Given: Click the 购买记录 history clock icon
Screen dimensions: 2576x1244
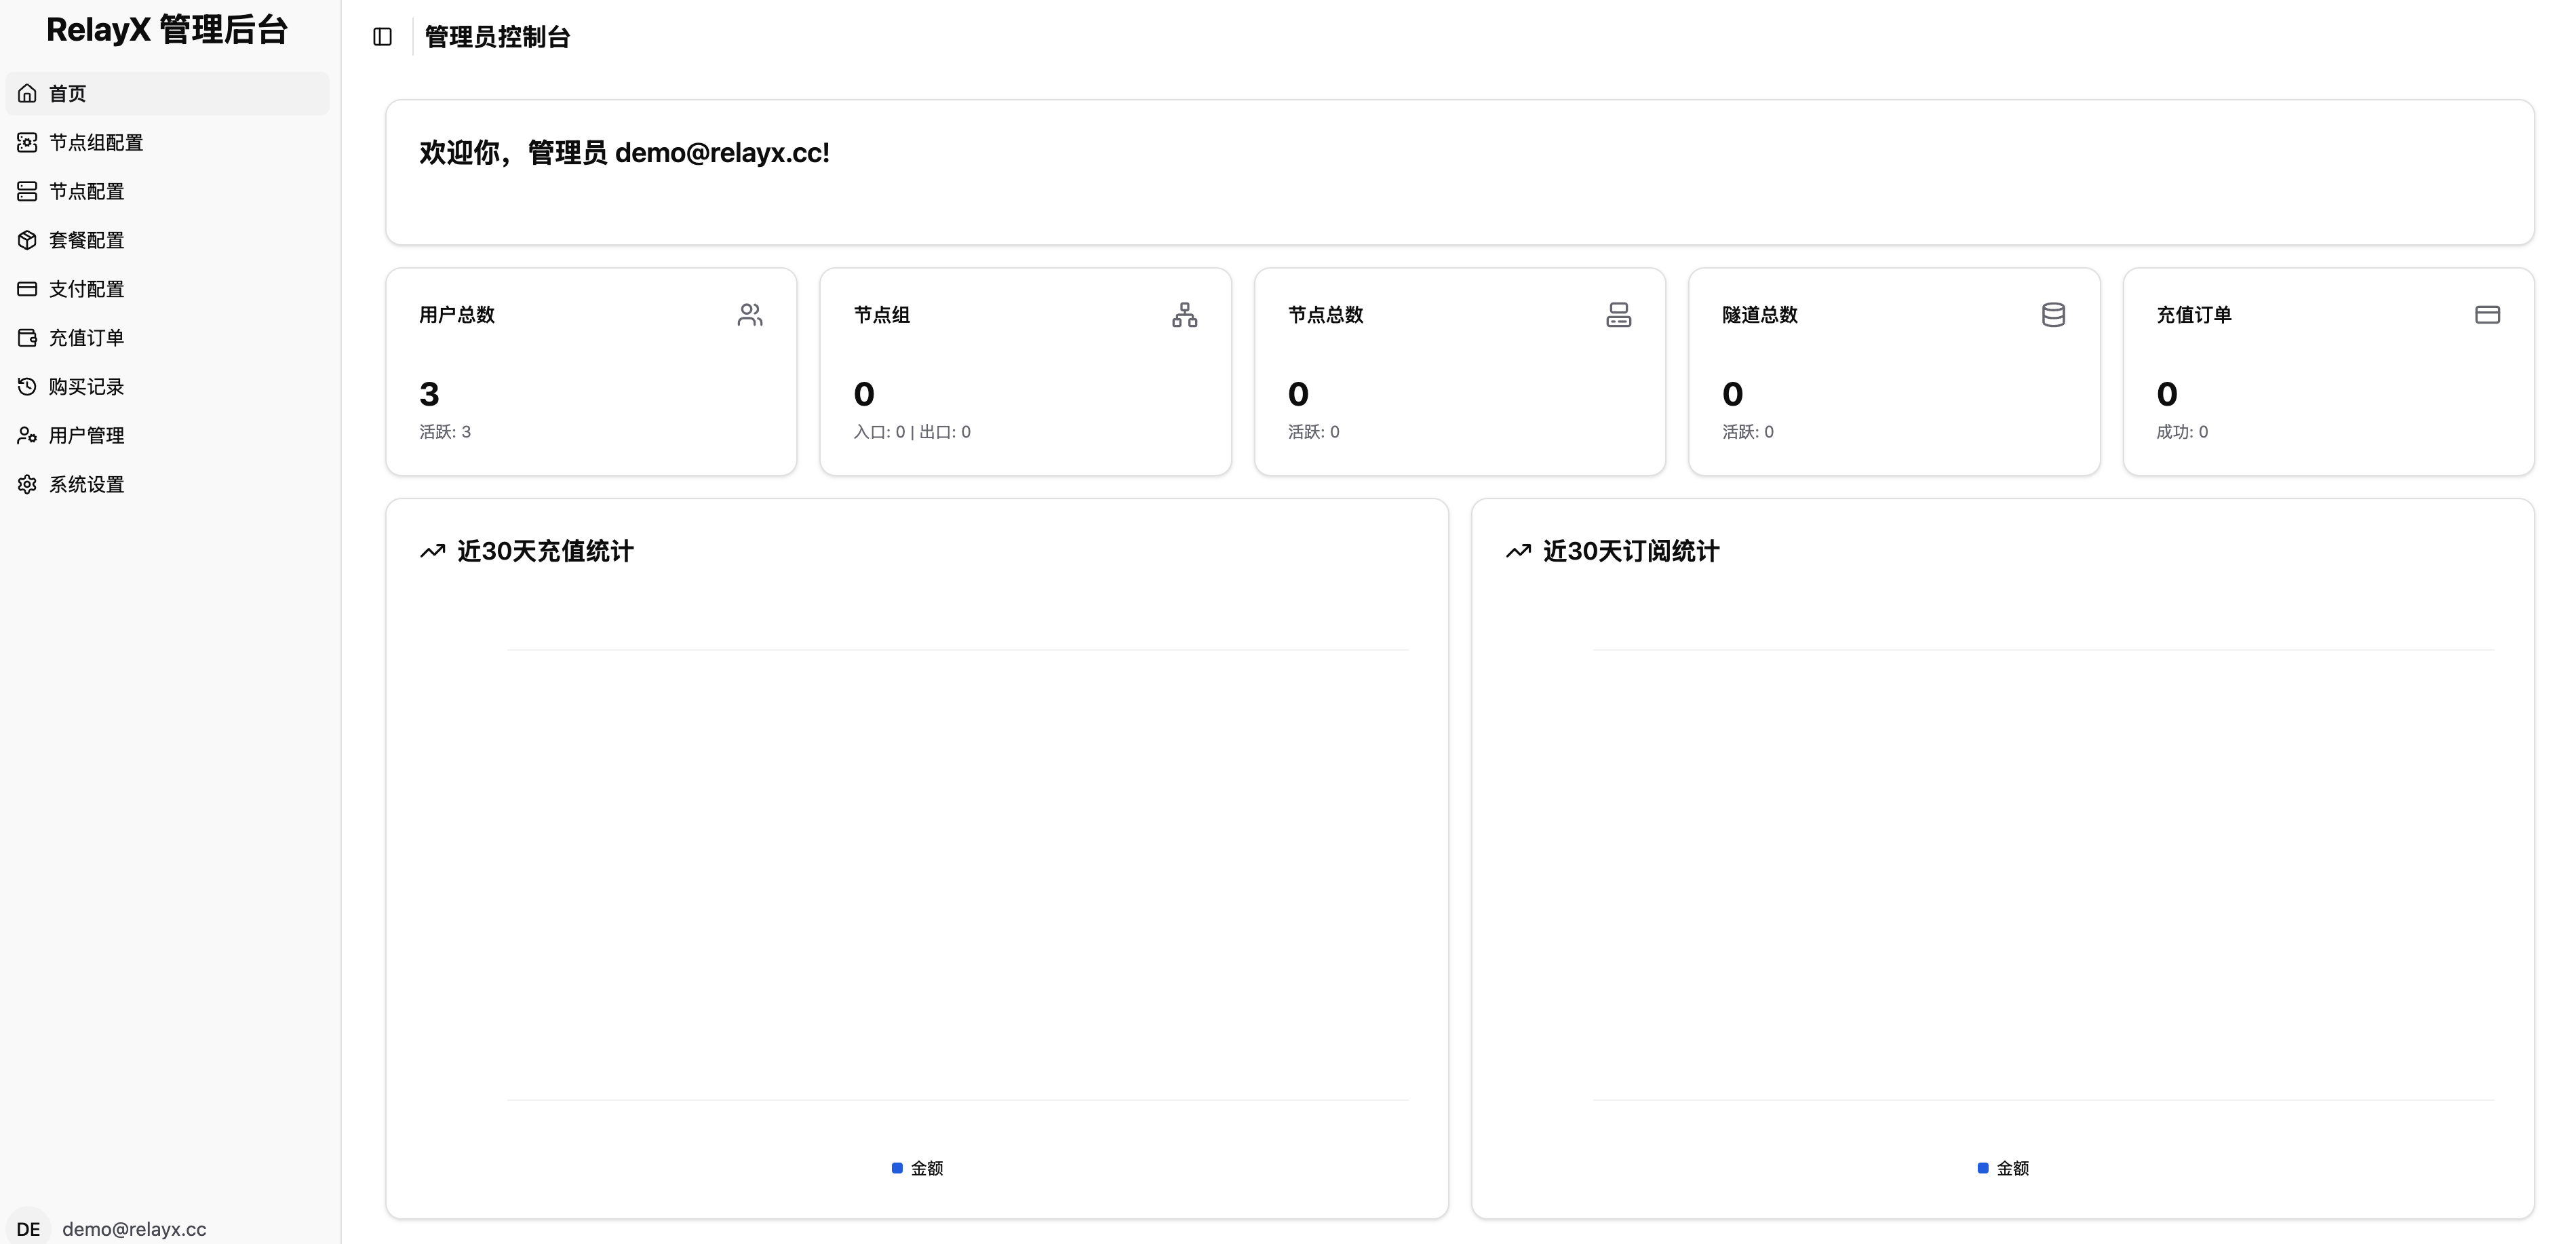Looking at the screenshot, I should [x=27, y=386].
